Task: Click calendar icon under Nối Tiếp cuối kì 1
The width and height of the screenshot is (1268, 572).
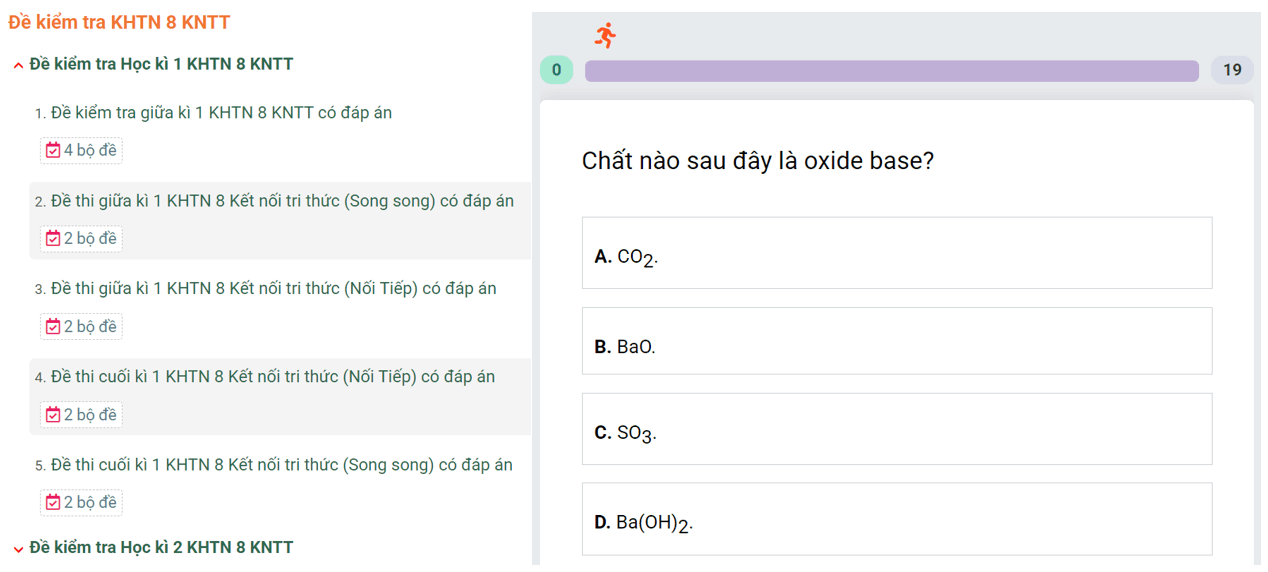Action: (x=53, y=415)
